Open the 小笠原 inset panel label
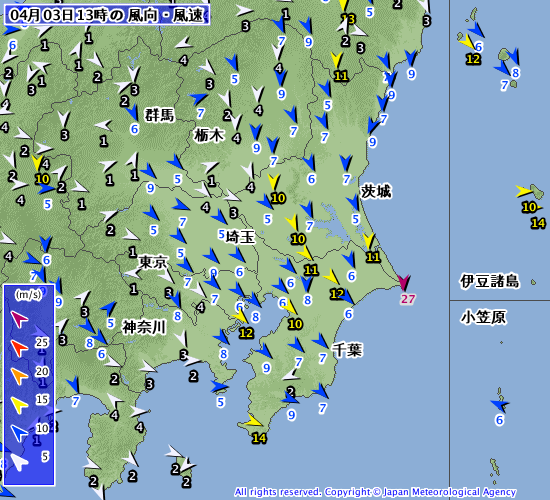Image resolution: width=550 pixels, height=500 pixels. tap(483, 318)
